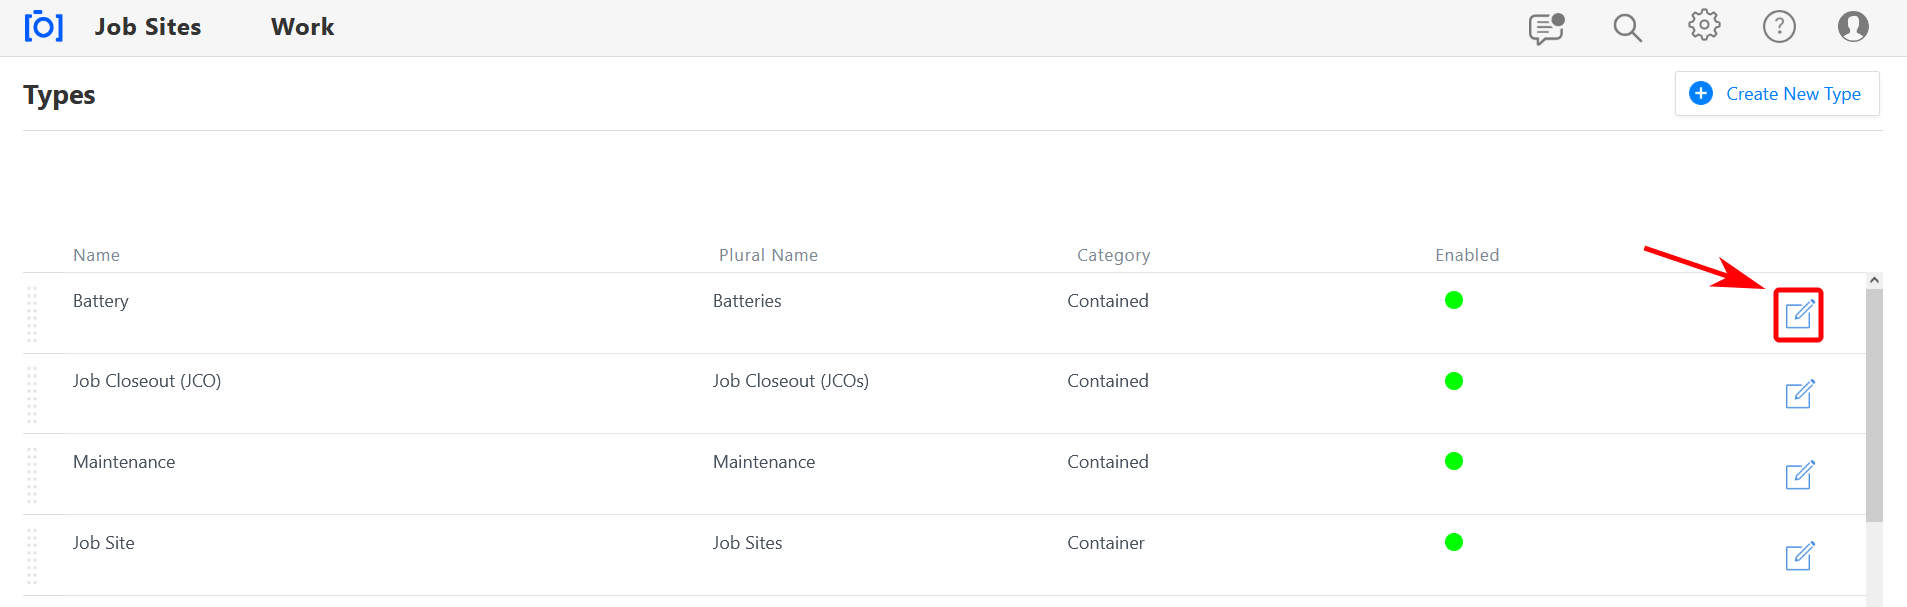The image size is (1907, 607).
Task: Click the Job Site type name
Action: [x=104, y=543]
